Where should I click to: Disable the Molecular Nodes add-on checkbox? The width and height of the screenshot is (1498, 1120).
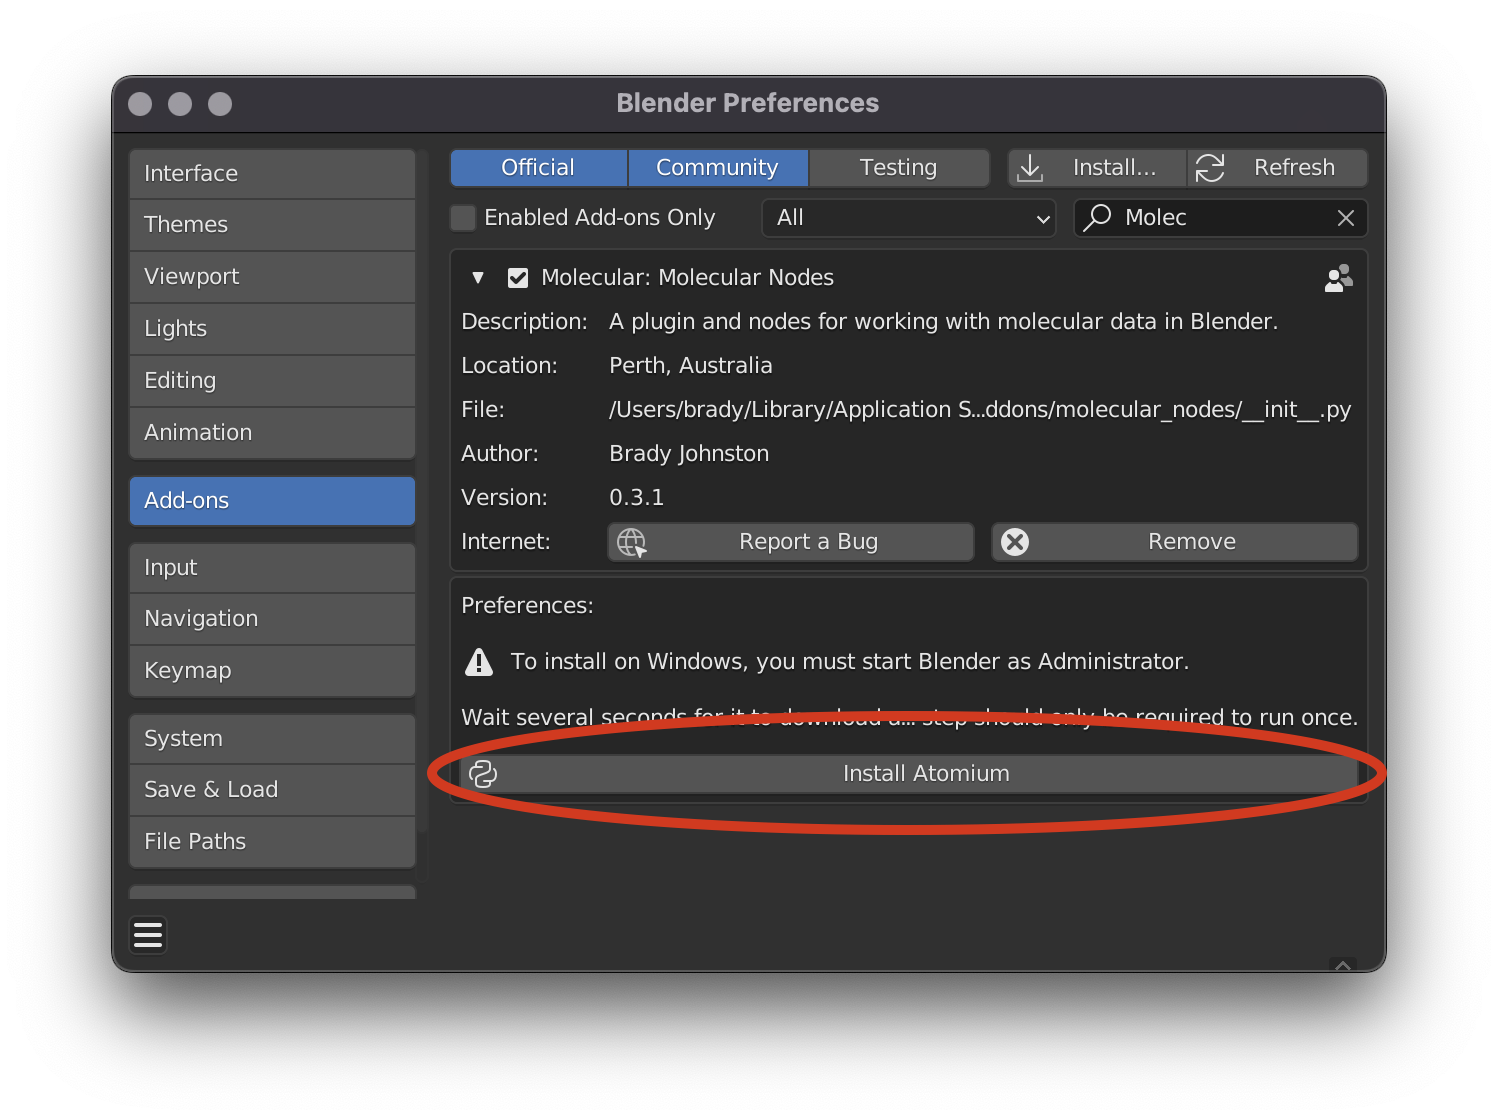coord(518,278)
